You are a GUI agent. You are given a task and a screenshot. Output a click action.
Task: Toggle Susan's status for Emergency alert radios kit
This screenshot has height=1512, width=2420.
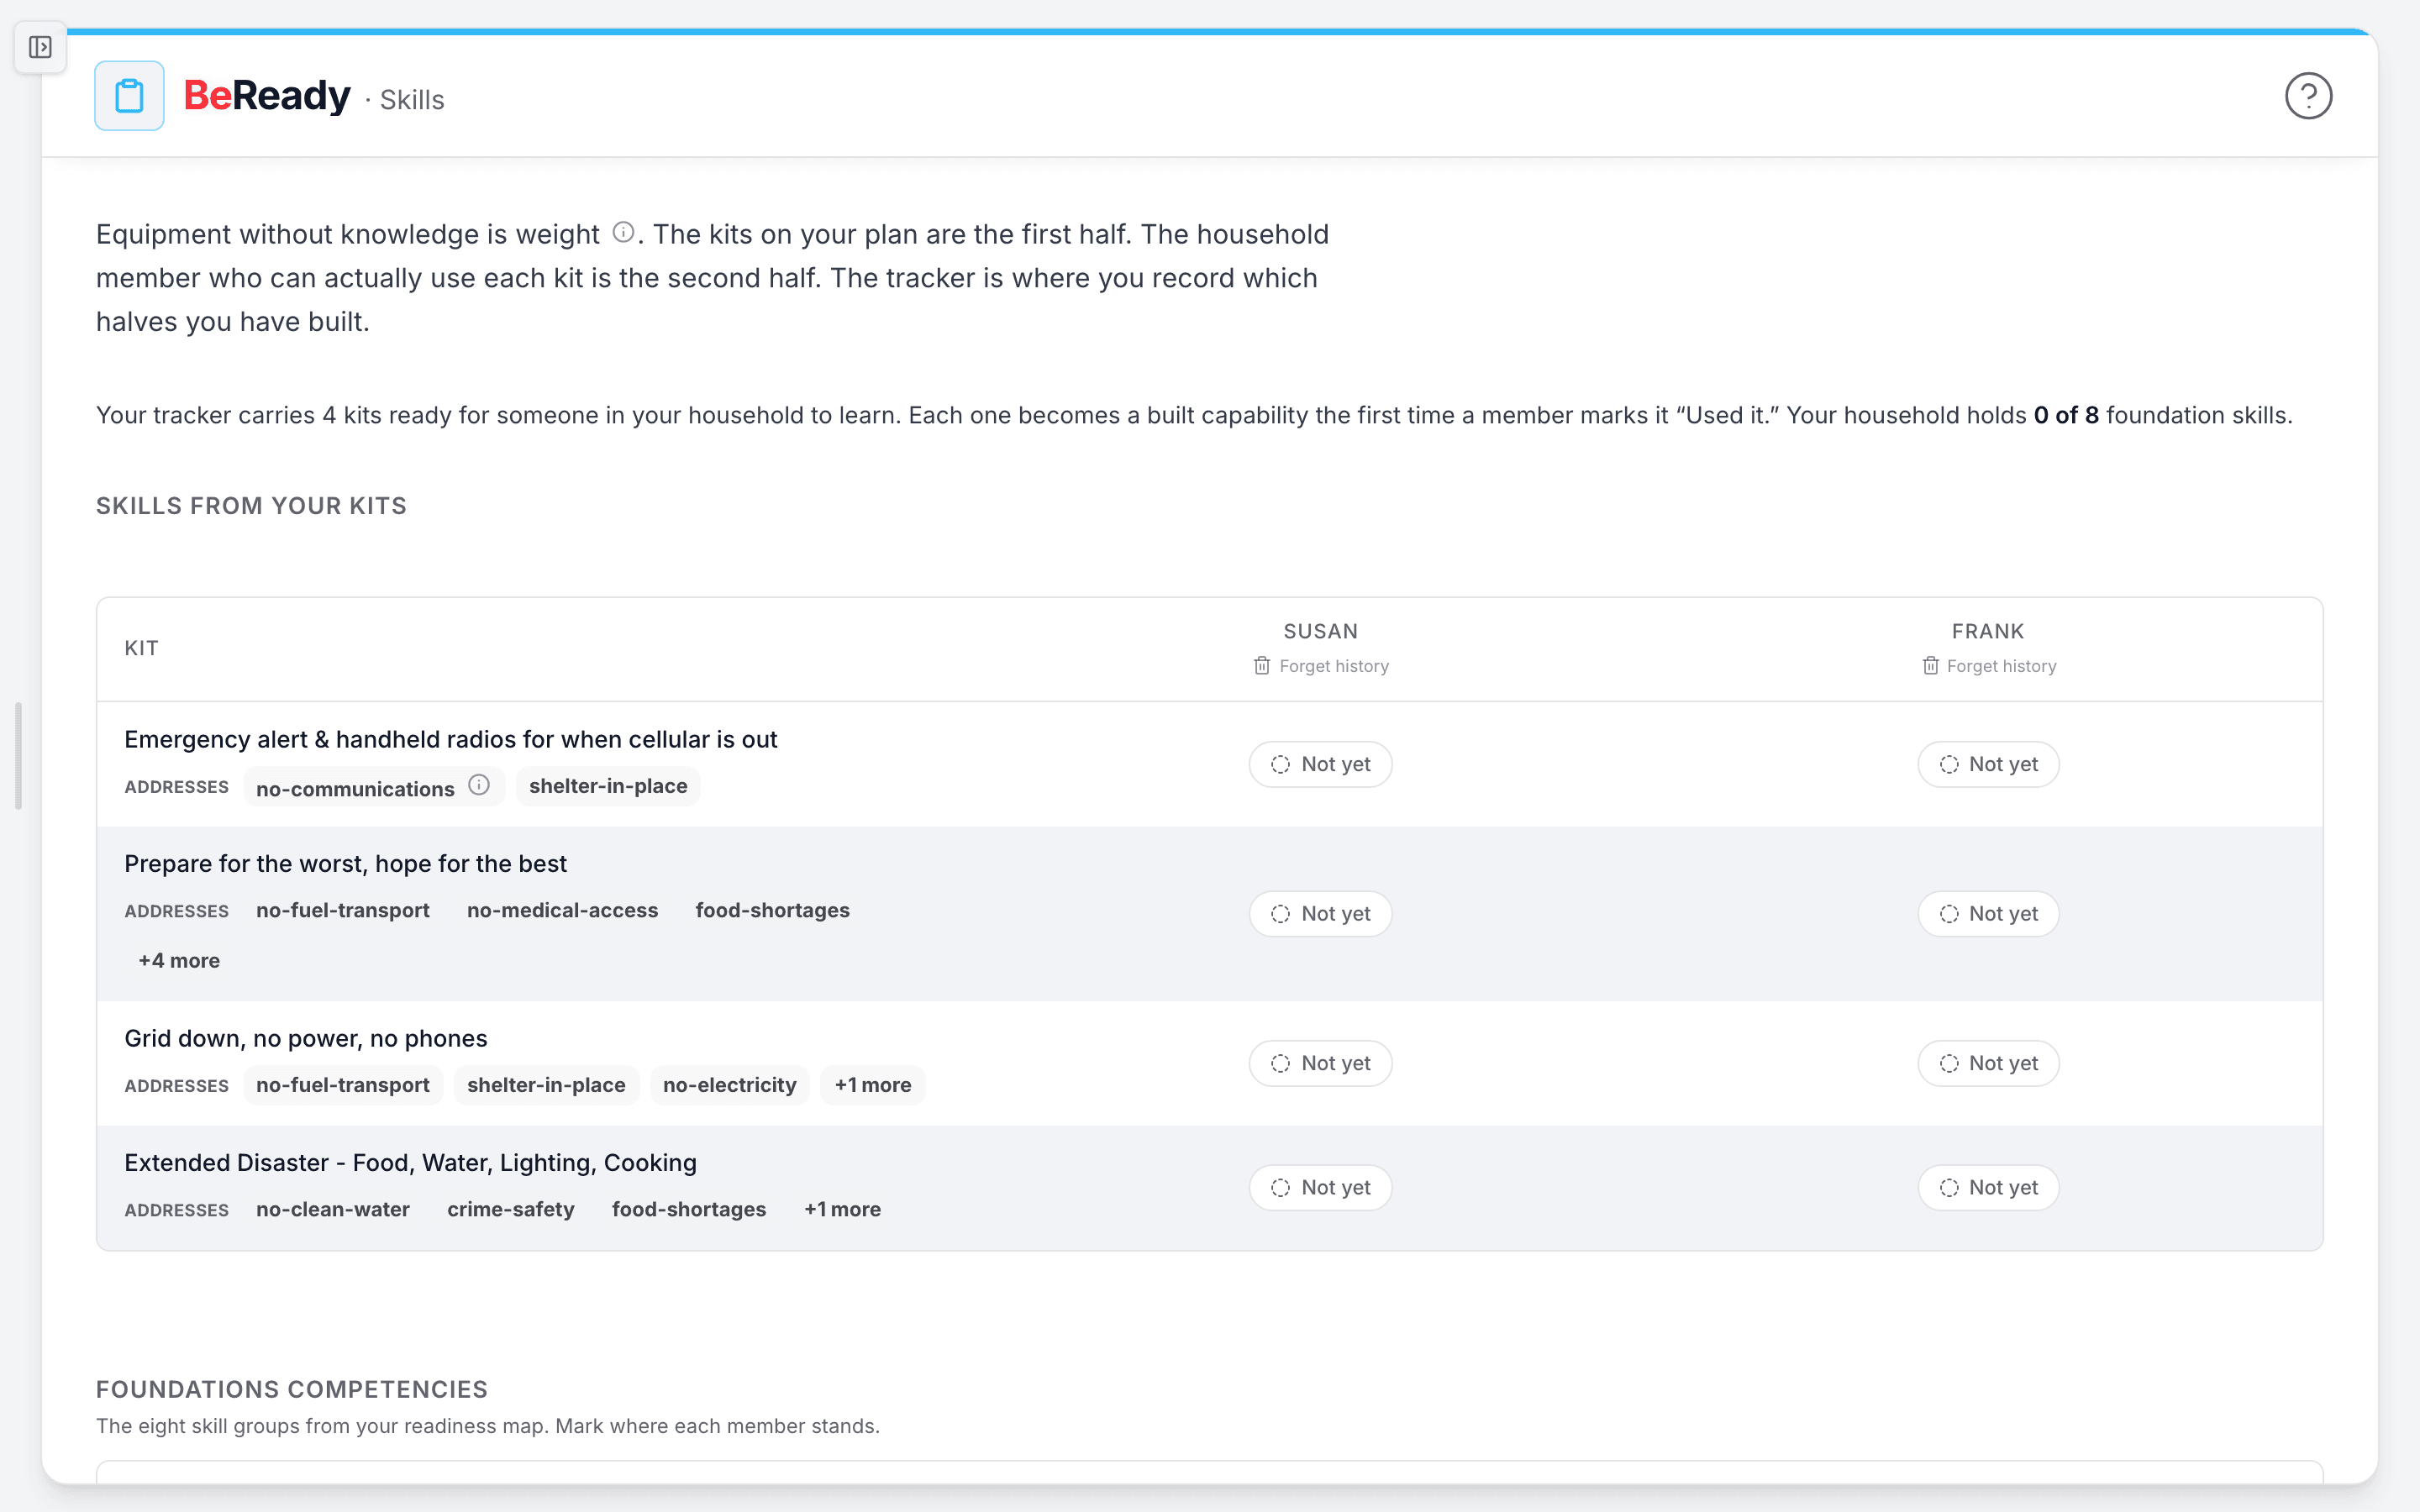pos(1320,764)
